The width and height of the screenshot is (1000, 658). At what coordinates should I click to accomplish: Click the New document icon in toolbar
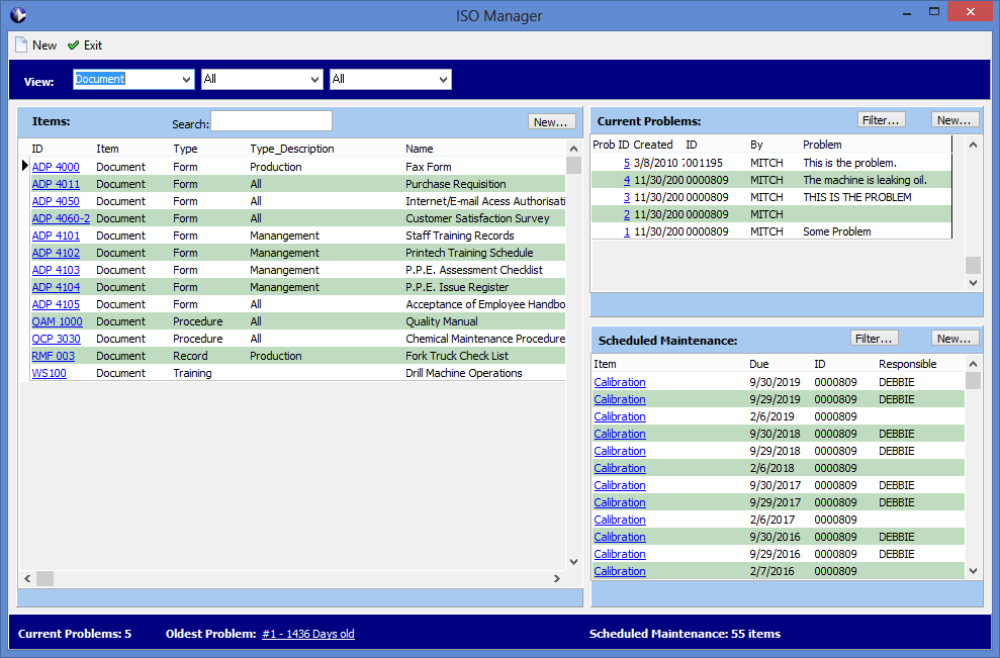pyautogui.click(x=21, y=45)
